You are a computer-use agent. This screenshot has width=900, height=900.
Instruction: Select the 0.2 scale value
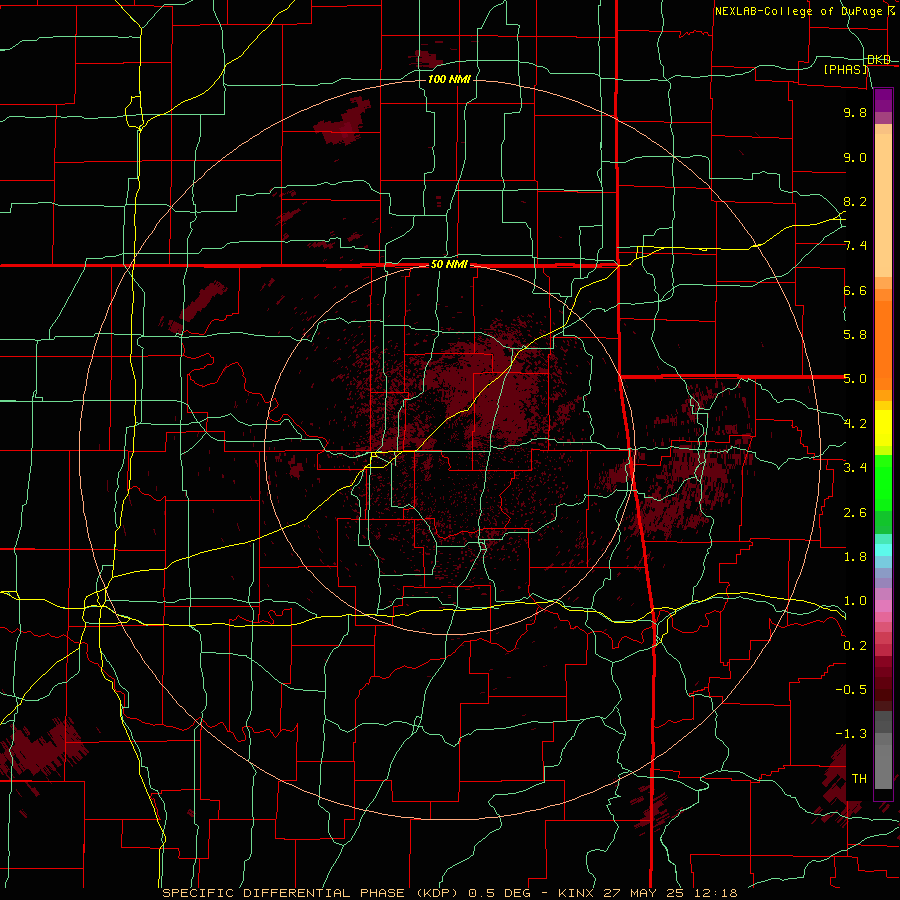pyautogui.click(x=855, y=646)
